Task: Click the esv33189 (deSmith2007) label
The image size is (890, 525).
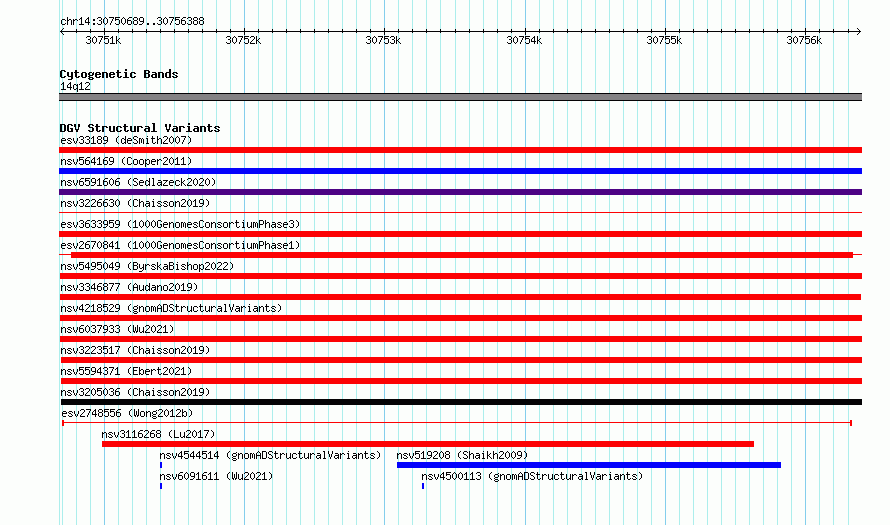Action: pyautogui.click(x=126, y=140)
